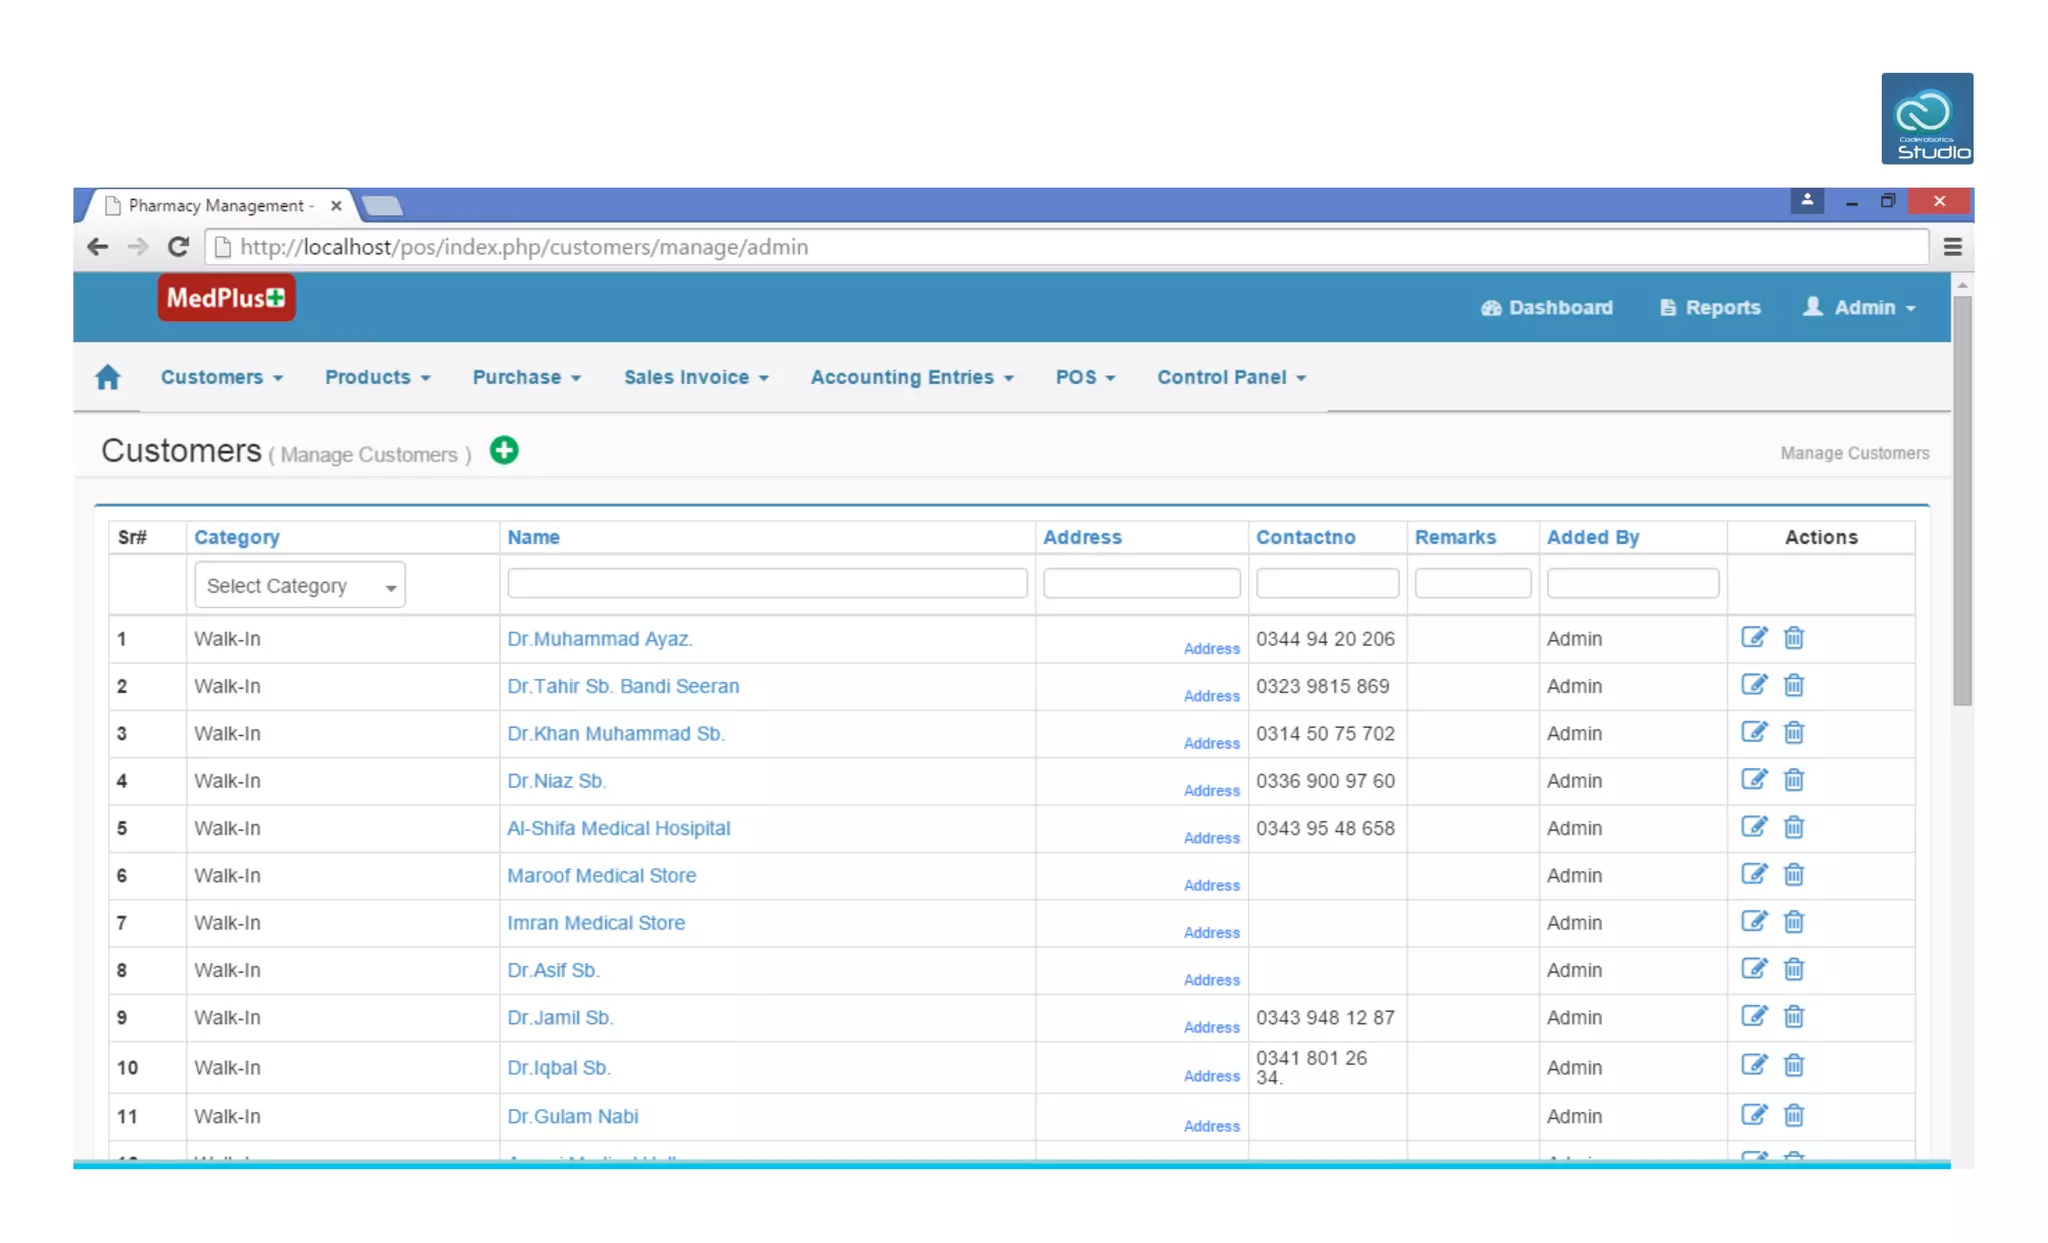Open the Select Category dropdown filter
The image size is (2048, 1243).
pos(299,586)
